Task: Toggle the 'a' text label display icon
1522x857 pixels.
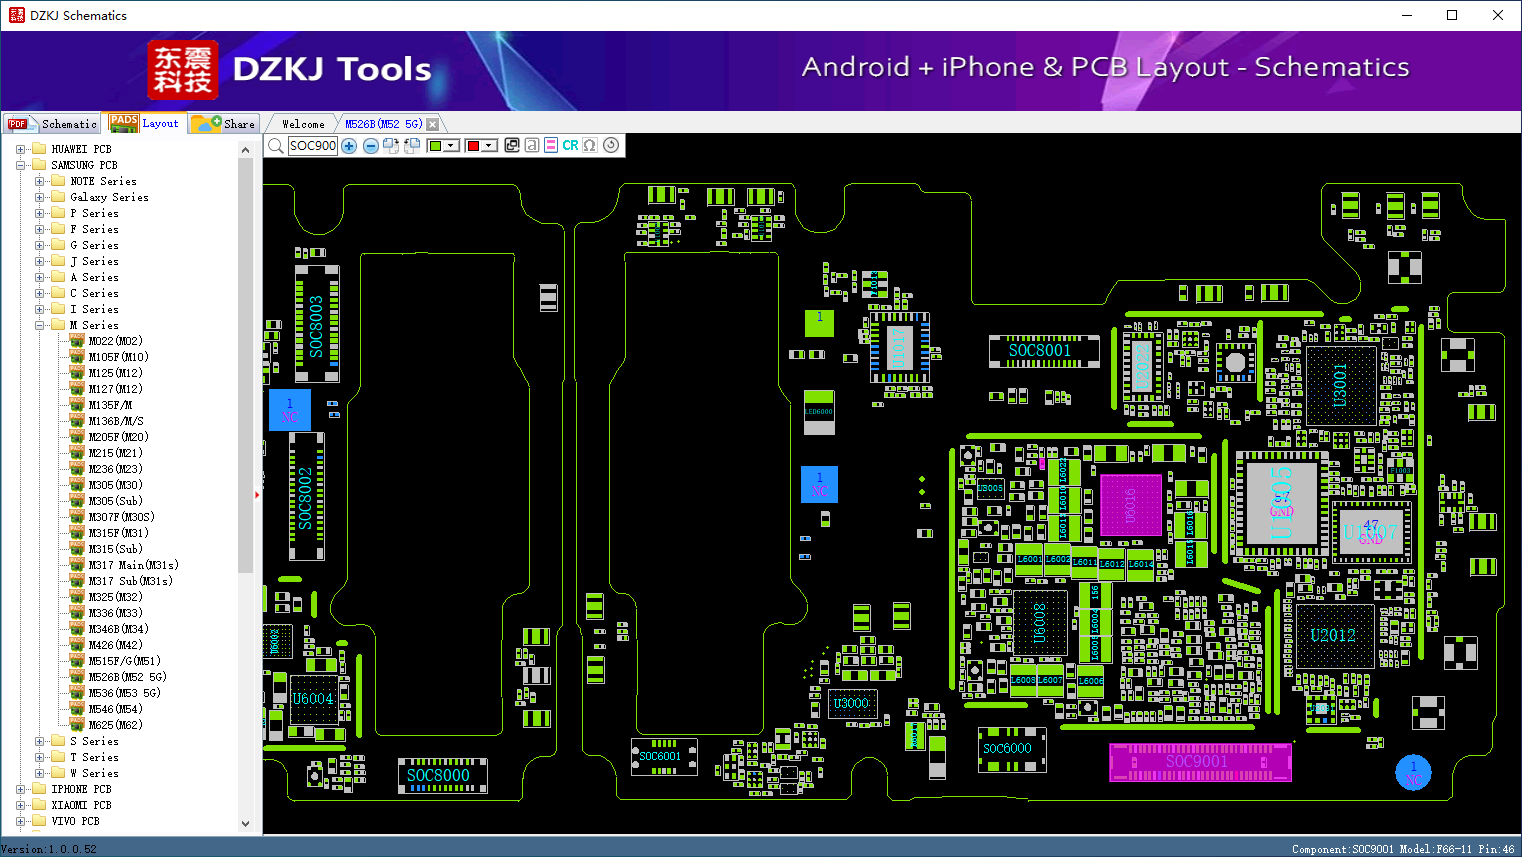Action: (532, 145)
